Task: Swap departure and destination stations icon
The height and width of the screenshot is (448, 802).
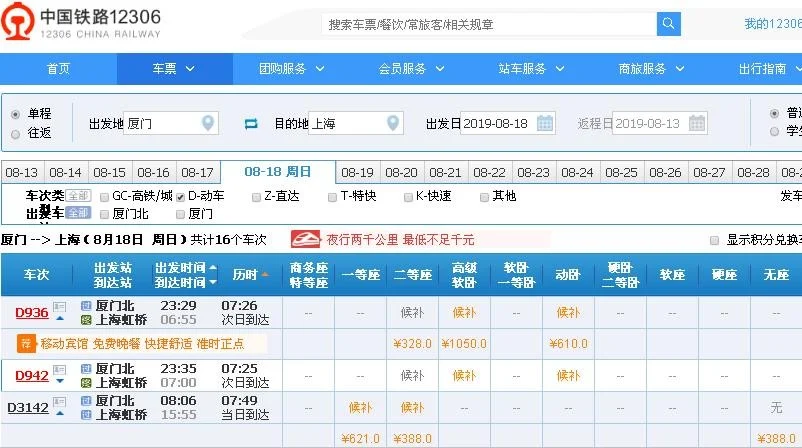Action: 251,124
